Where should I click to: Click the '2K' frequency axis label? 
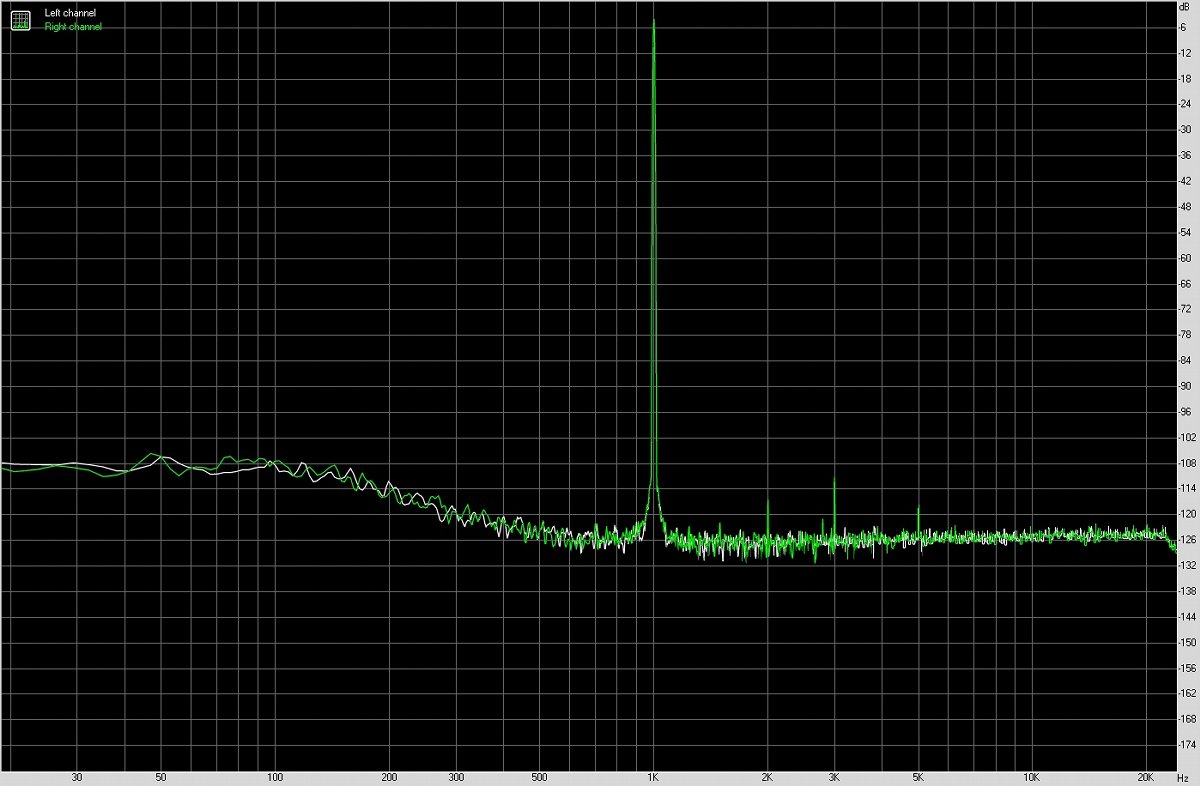click(767, 777)
